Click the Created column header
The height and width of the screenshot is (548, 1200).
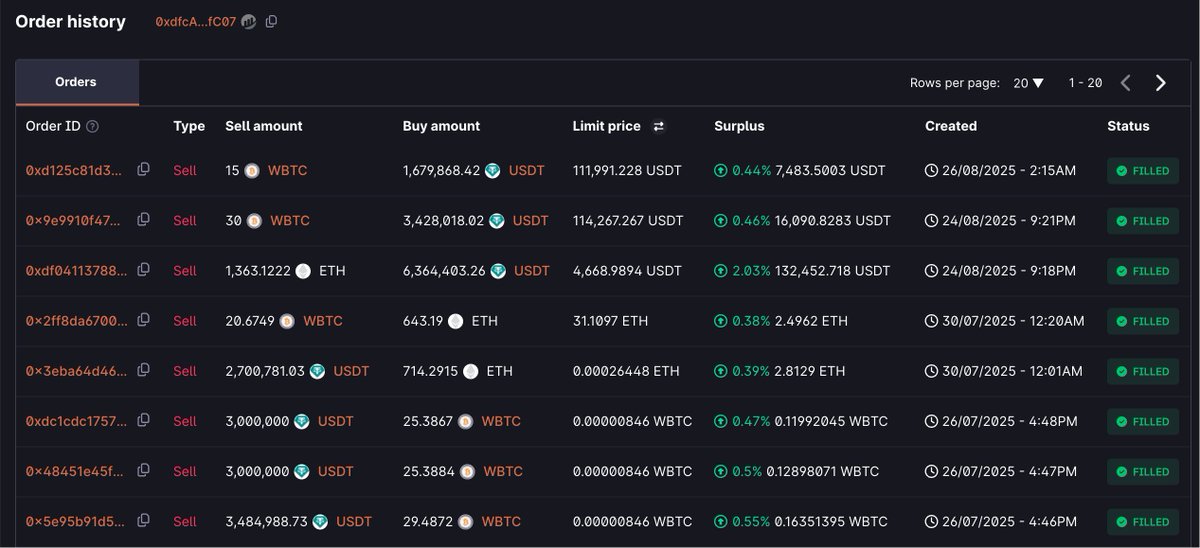tap(950, 127)
